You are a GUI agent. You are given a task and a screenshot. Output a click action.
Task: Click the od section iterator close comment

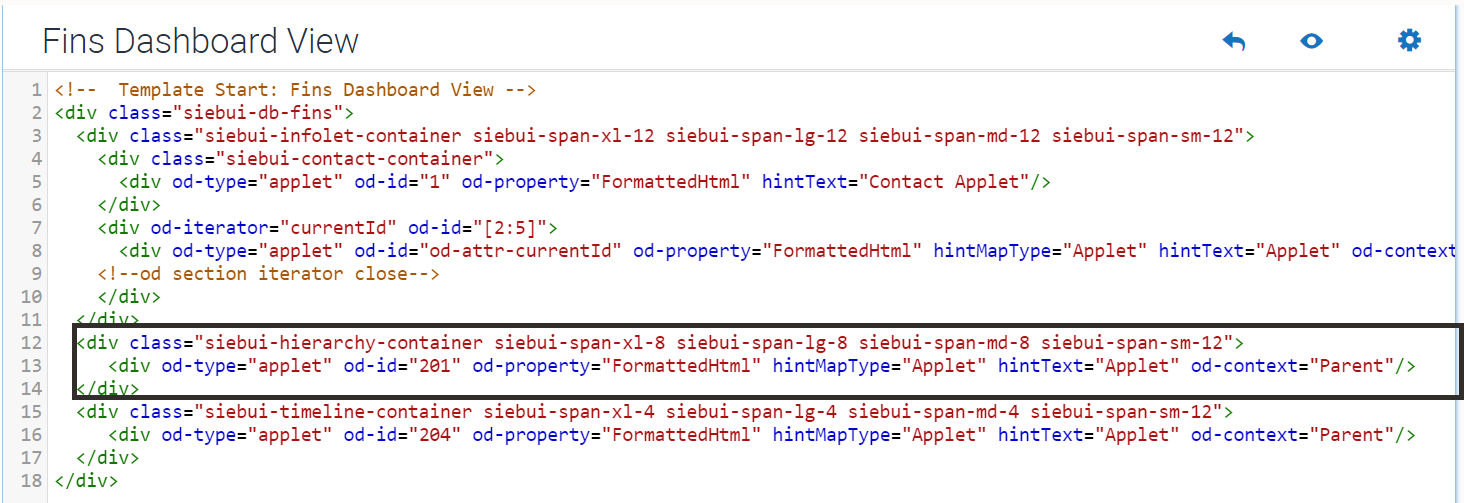pos(269,273)
